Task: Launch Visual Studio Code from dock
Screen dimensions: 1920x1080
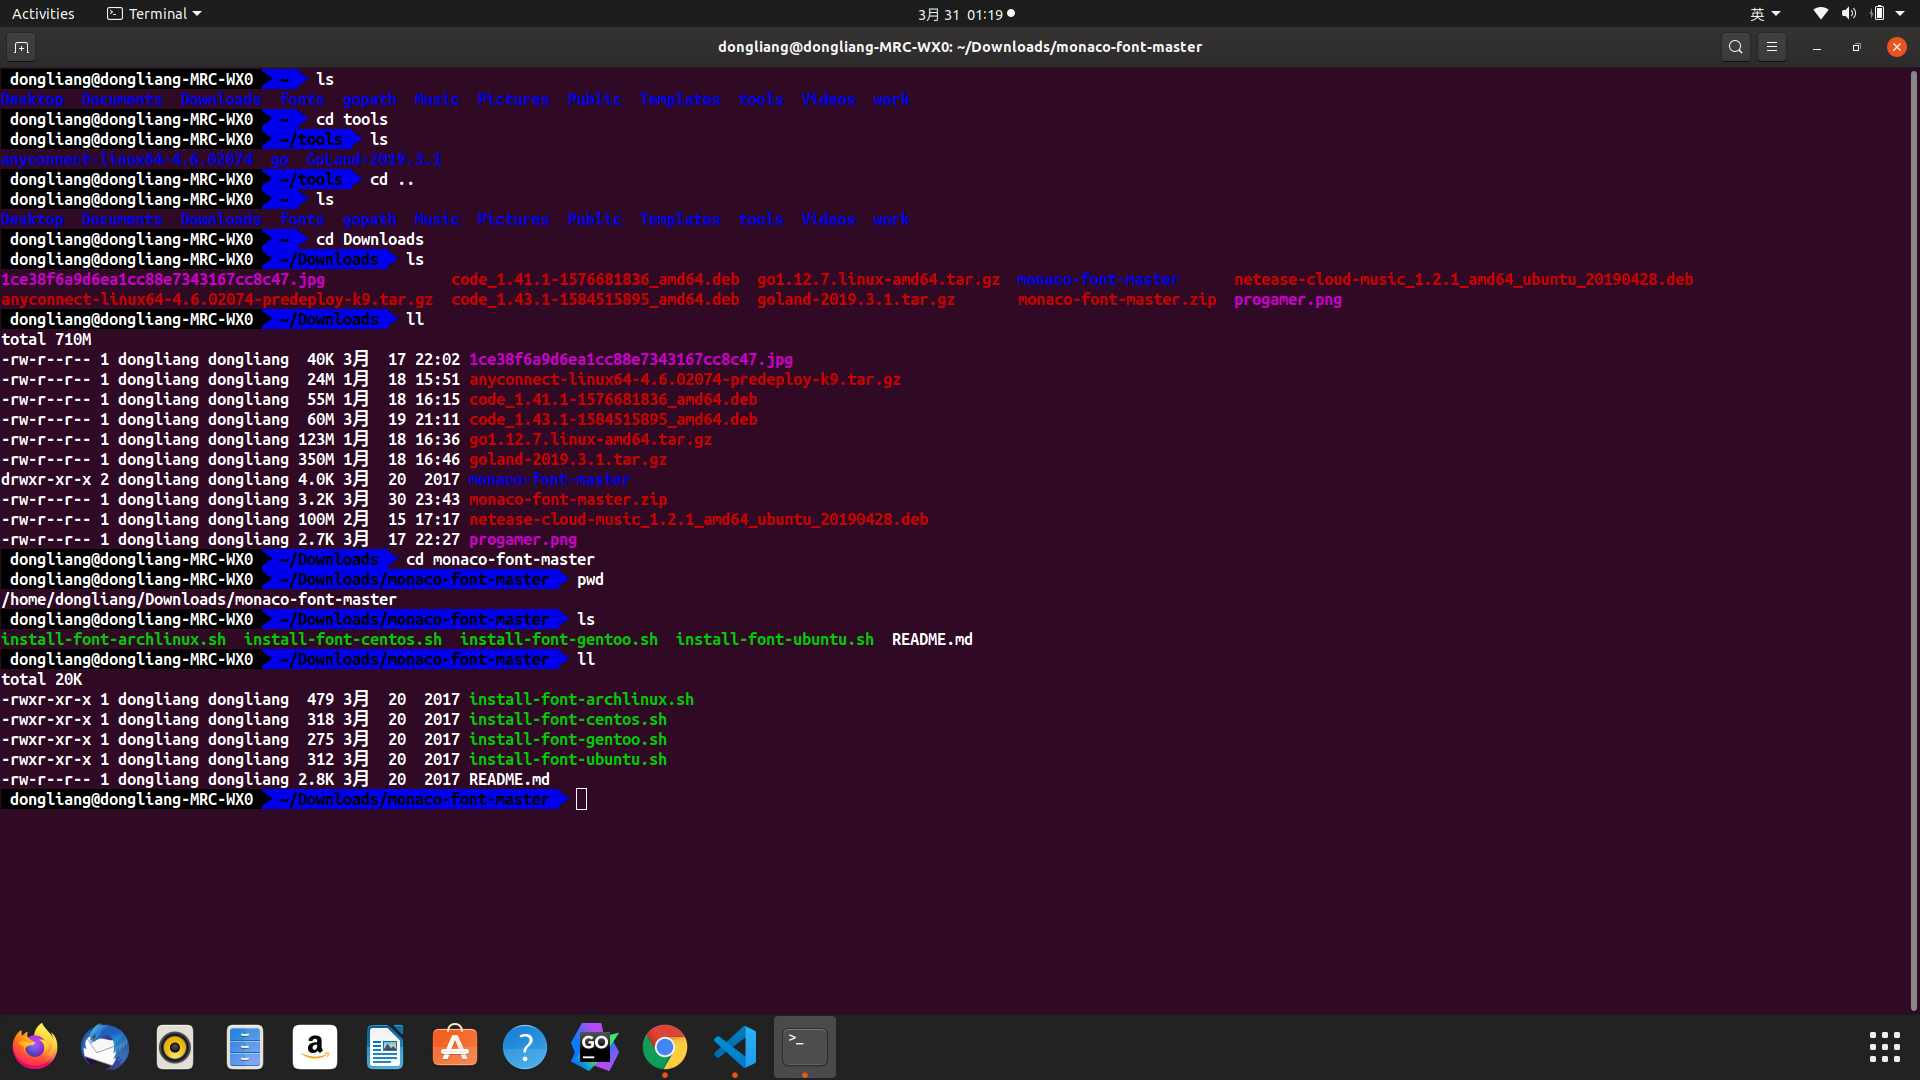Action: click(735, 1047)
